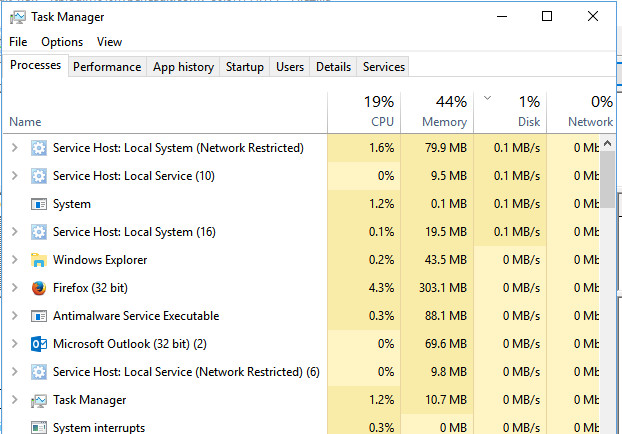Select the System interrupts row name

point(99,428)
